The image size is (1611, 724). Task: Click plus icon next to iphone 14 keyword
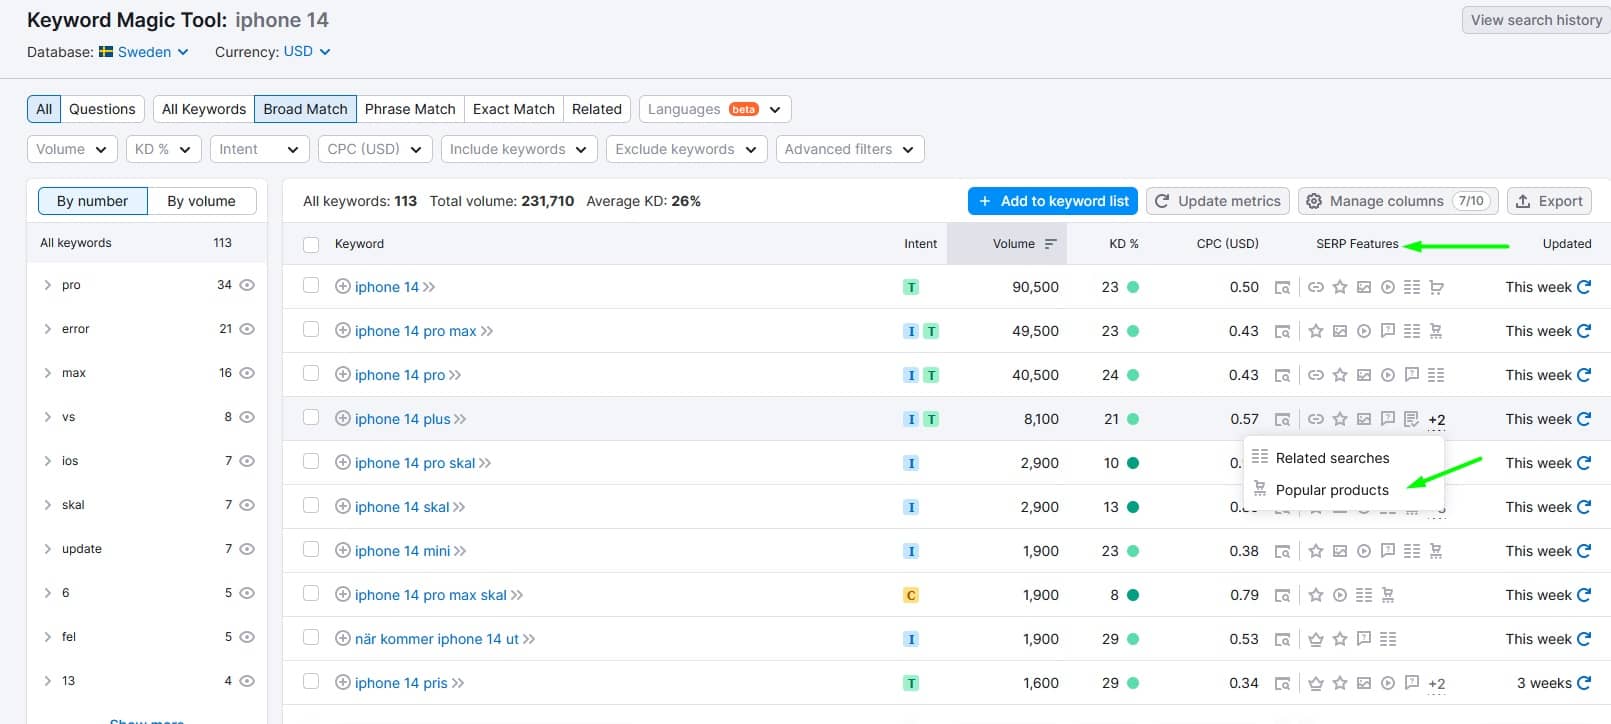coord(342,287)
